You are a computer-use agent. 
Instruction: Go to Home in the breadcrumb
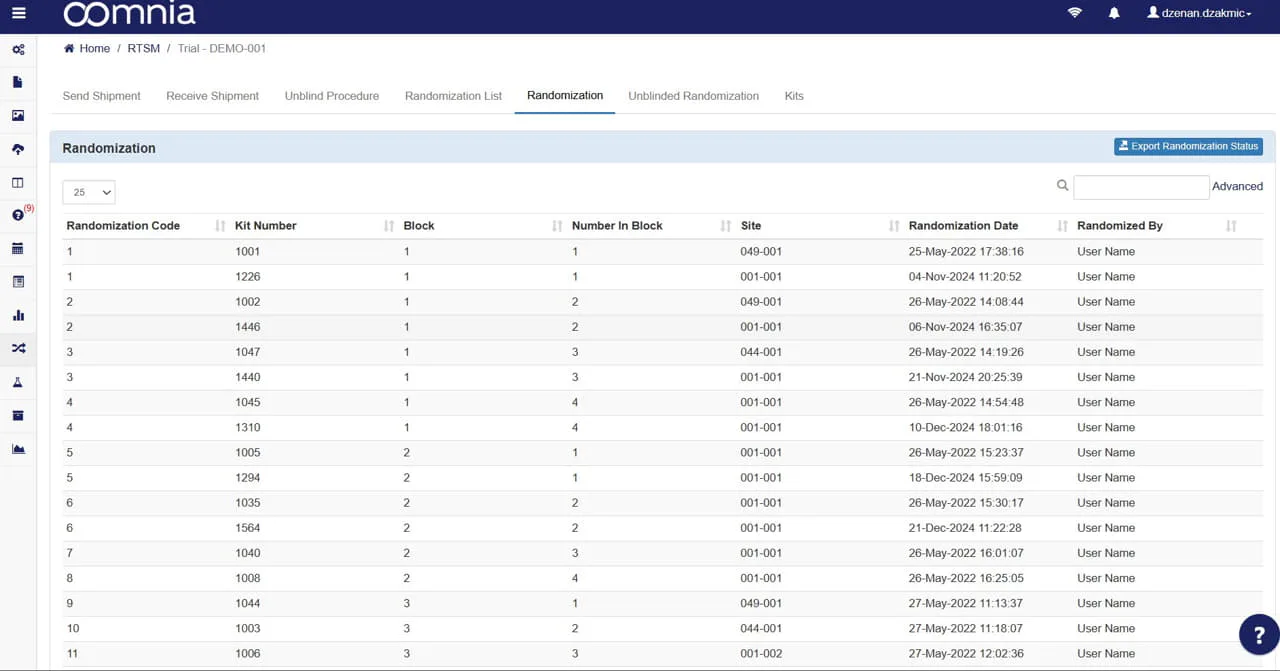tap(87, 48)
